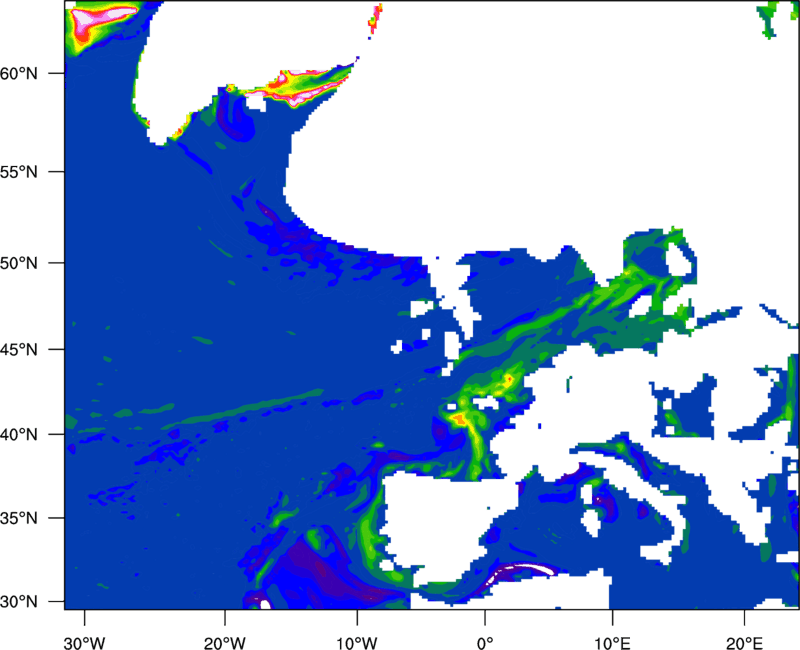800x650 pixels.
Task: Click the 60°N latitude label
Action: tap(19, 73)
